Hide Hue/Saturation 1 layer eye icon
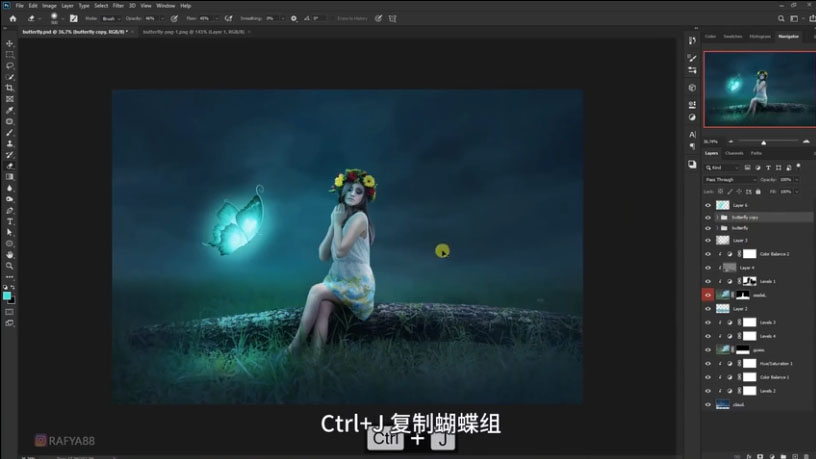The width and height of the screenshot is (816, 459). (x=708, y=363)
